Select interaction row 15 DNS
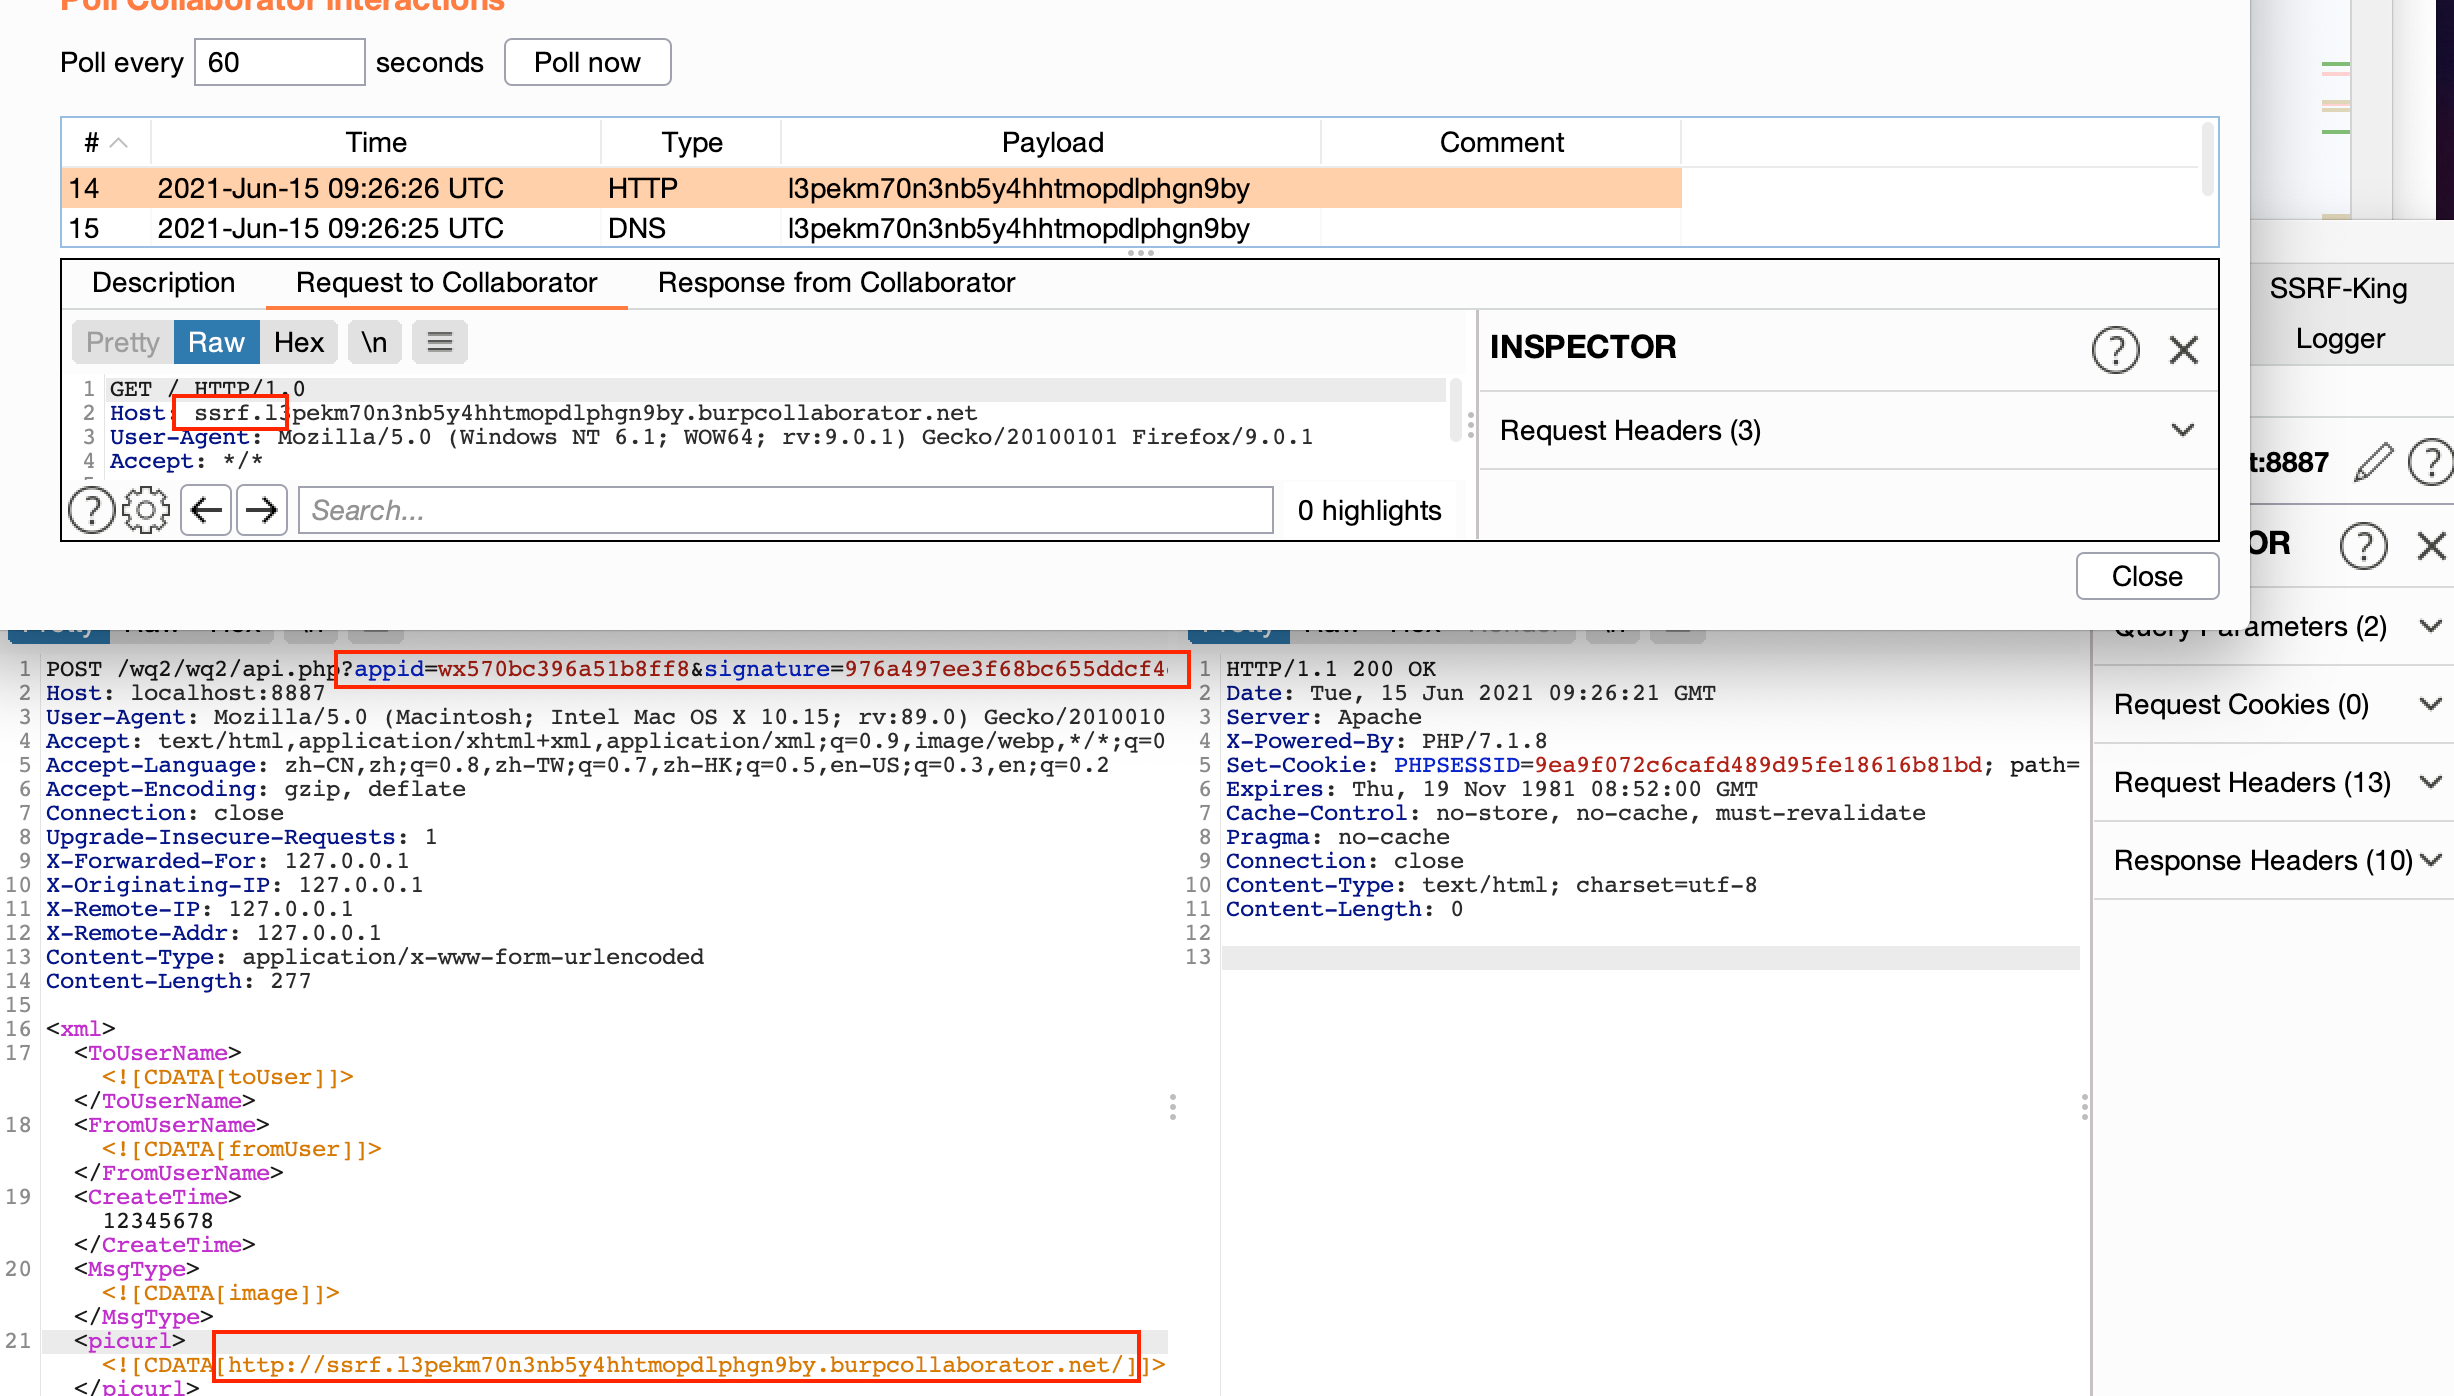The height and width of the screenshot is (1396, 2454). point(871,228)
